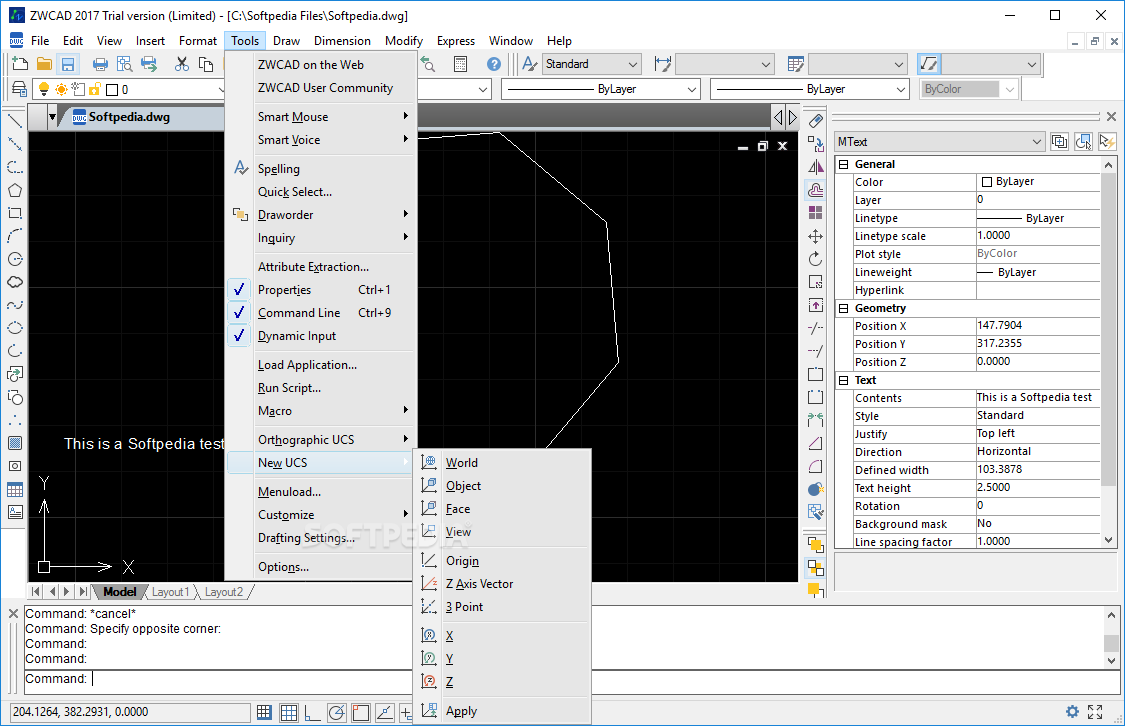Select the Rotate modify tool
Image resolution: width=1125 pixels, height=726 pixels.
816,259
